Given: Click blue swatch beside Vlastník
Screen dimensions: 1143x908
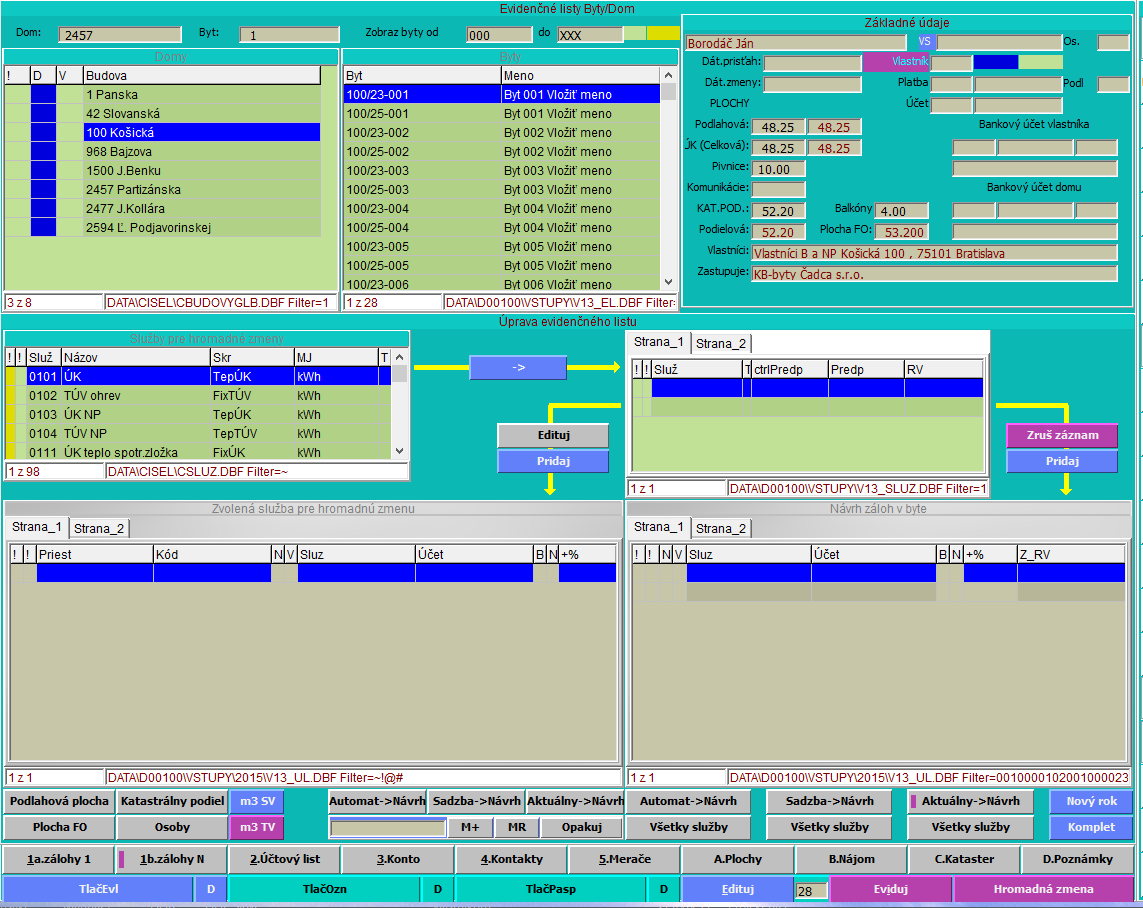Looking at the screenshot, I should (x=996, y=62).
